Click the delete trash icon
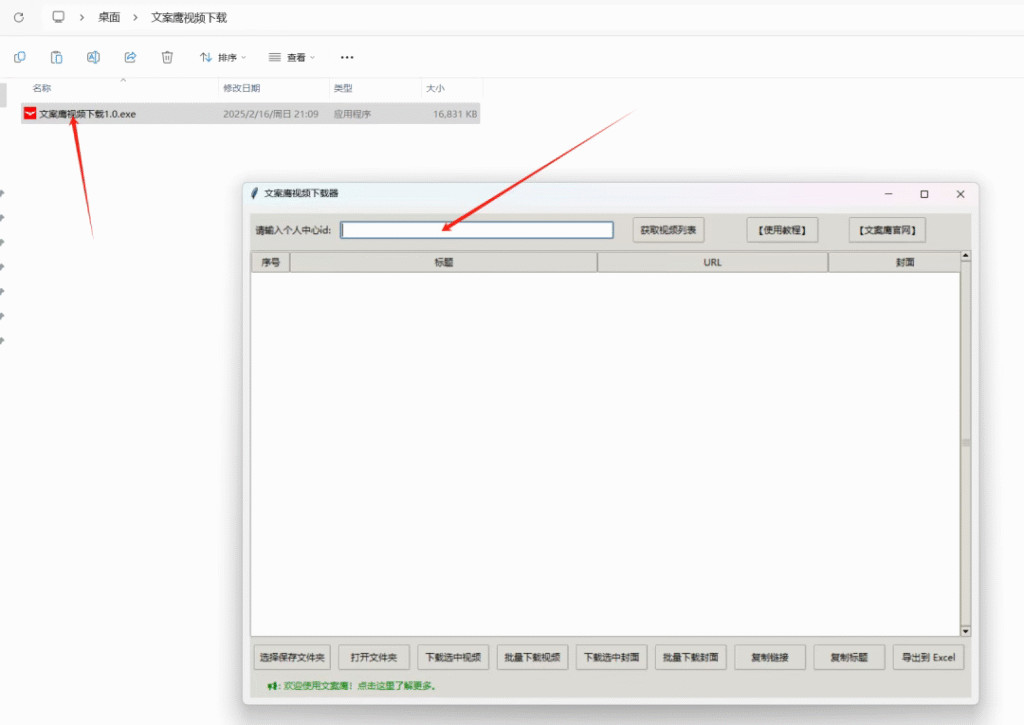 coord(167,57)
